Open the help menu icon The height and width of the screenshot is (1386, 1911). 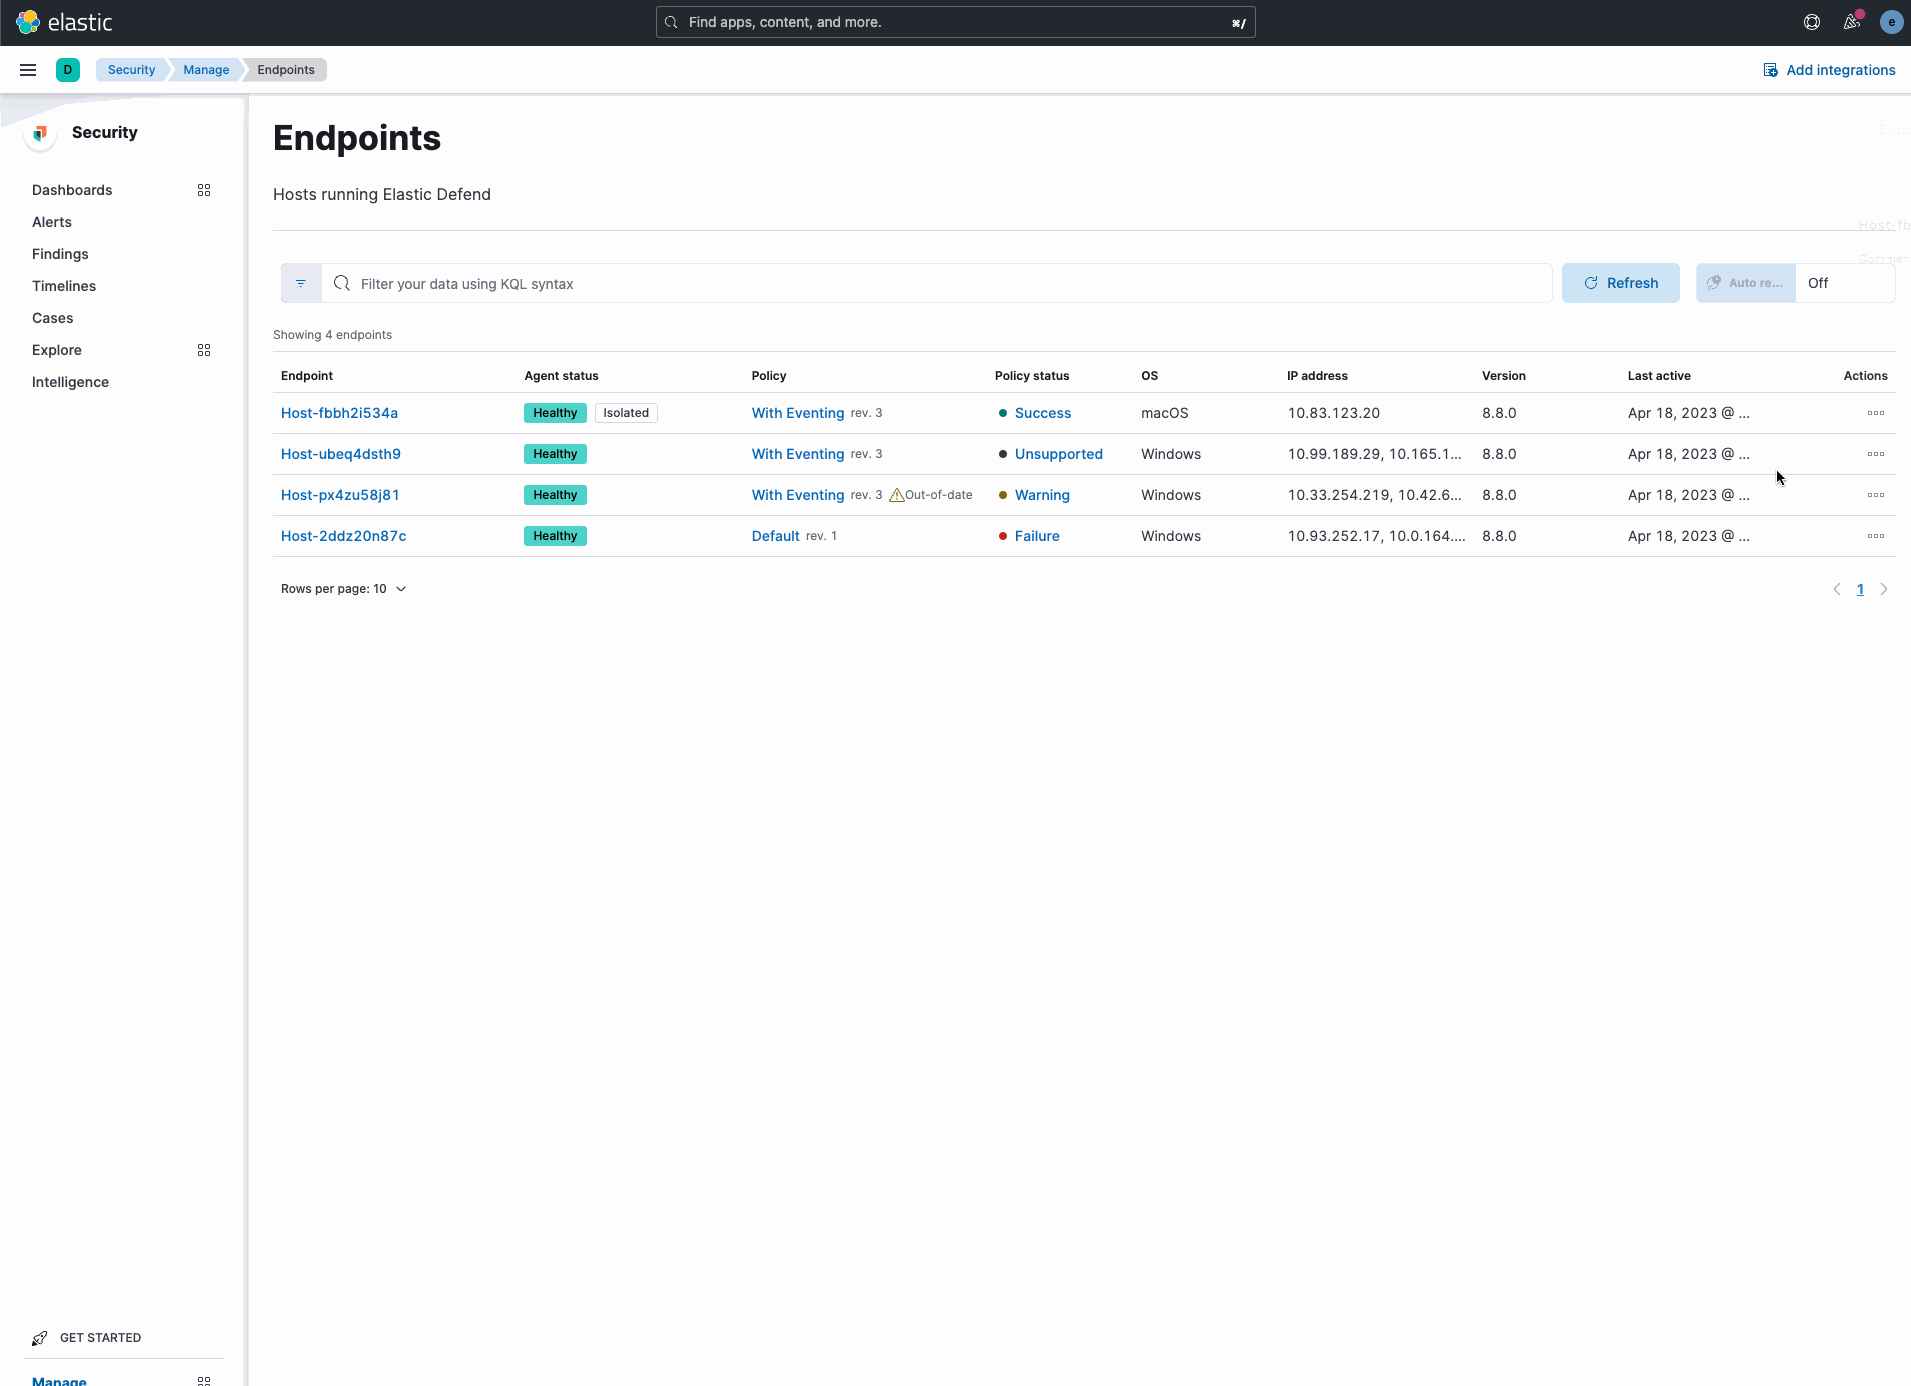(x=1811, y=22)
